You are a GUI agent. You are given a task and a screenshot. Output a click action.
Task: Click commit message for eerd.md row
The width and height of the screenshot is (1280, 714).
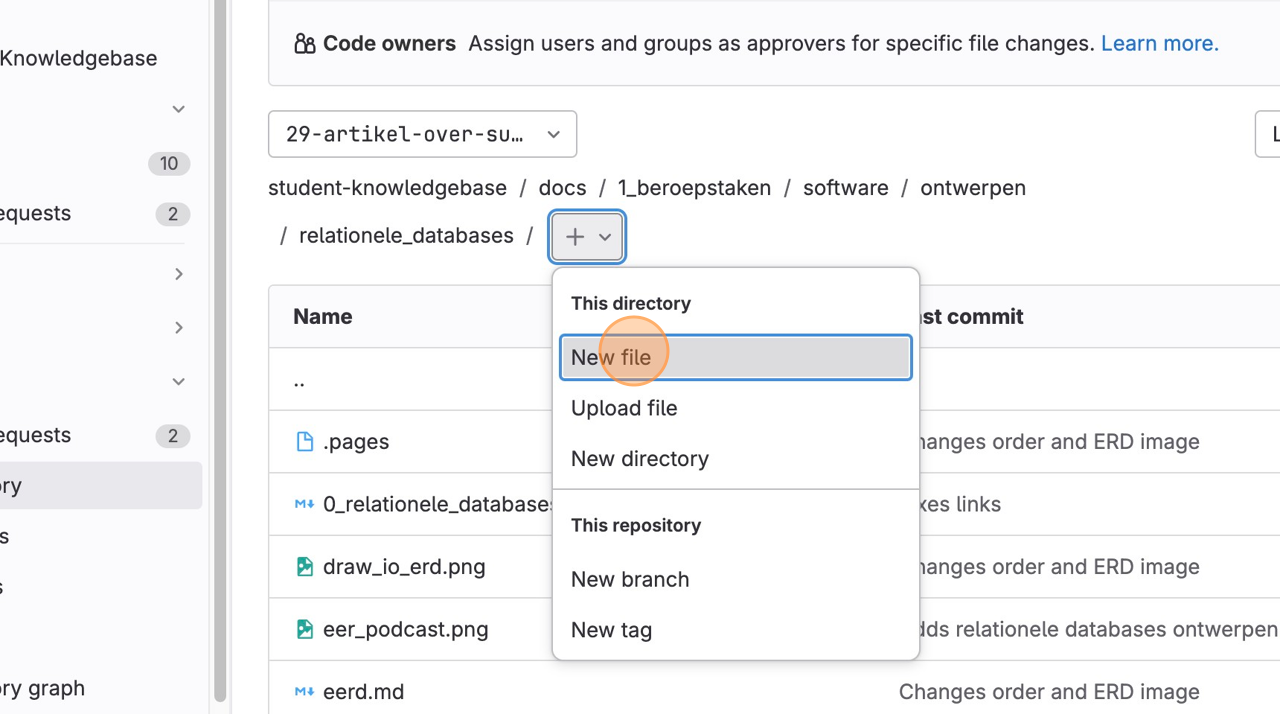pyautogui.click(x=1049, y=692)
